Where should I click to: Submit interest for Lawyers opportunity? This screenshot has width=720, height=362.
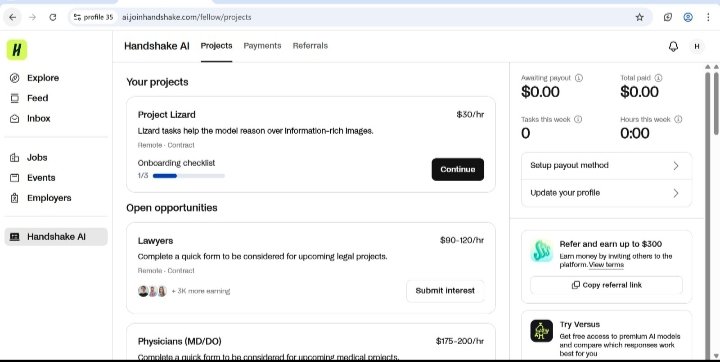(x=445, y=291)
